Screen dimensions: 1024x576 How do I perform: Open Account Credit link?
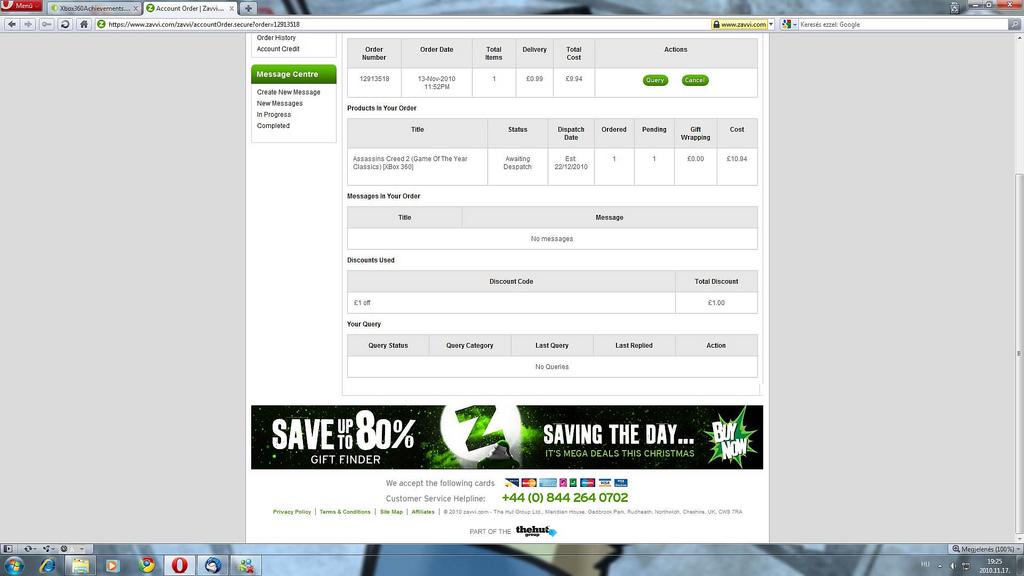(x=278, y=49)
